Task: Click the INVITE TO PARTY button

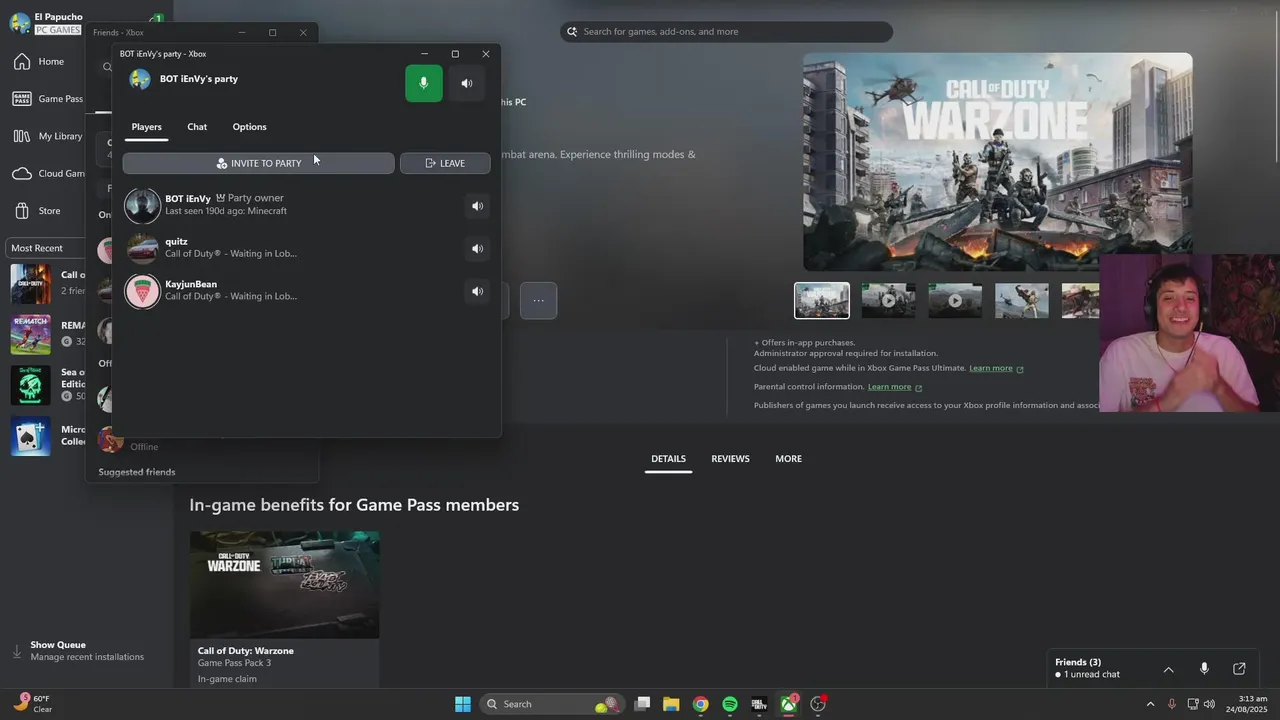Action: (258, 163)
